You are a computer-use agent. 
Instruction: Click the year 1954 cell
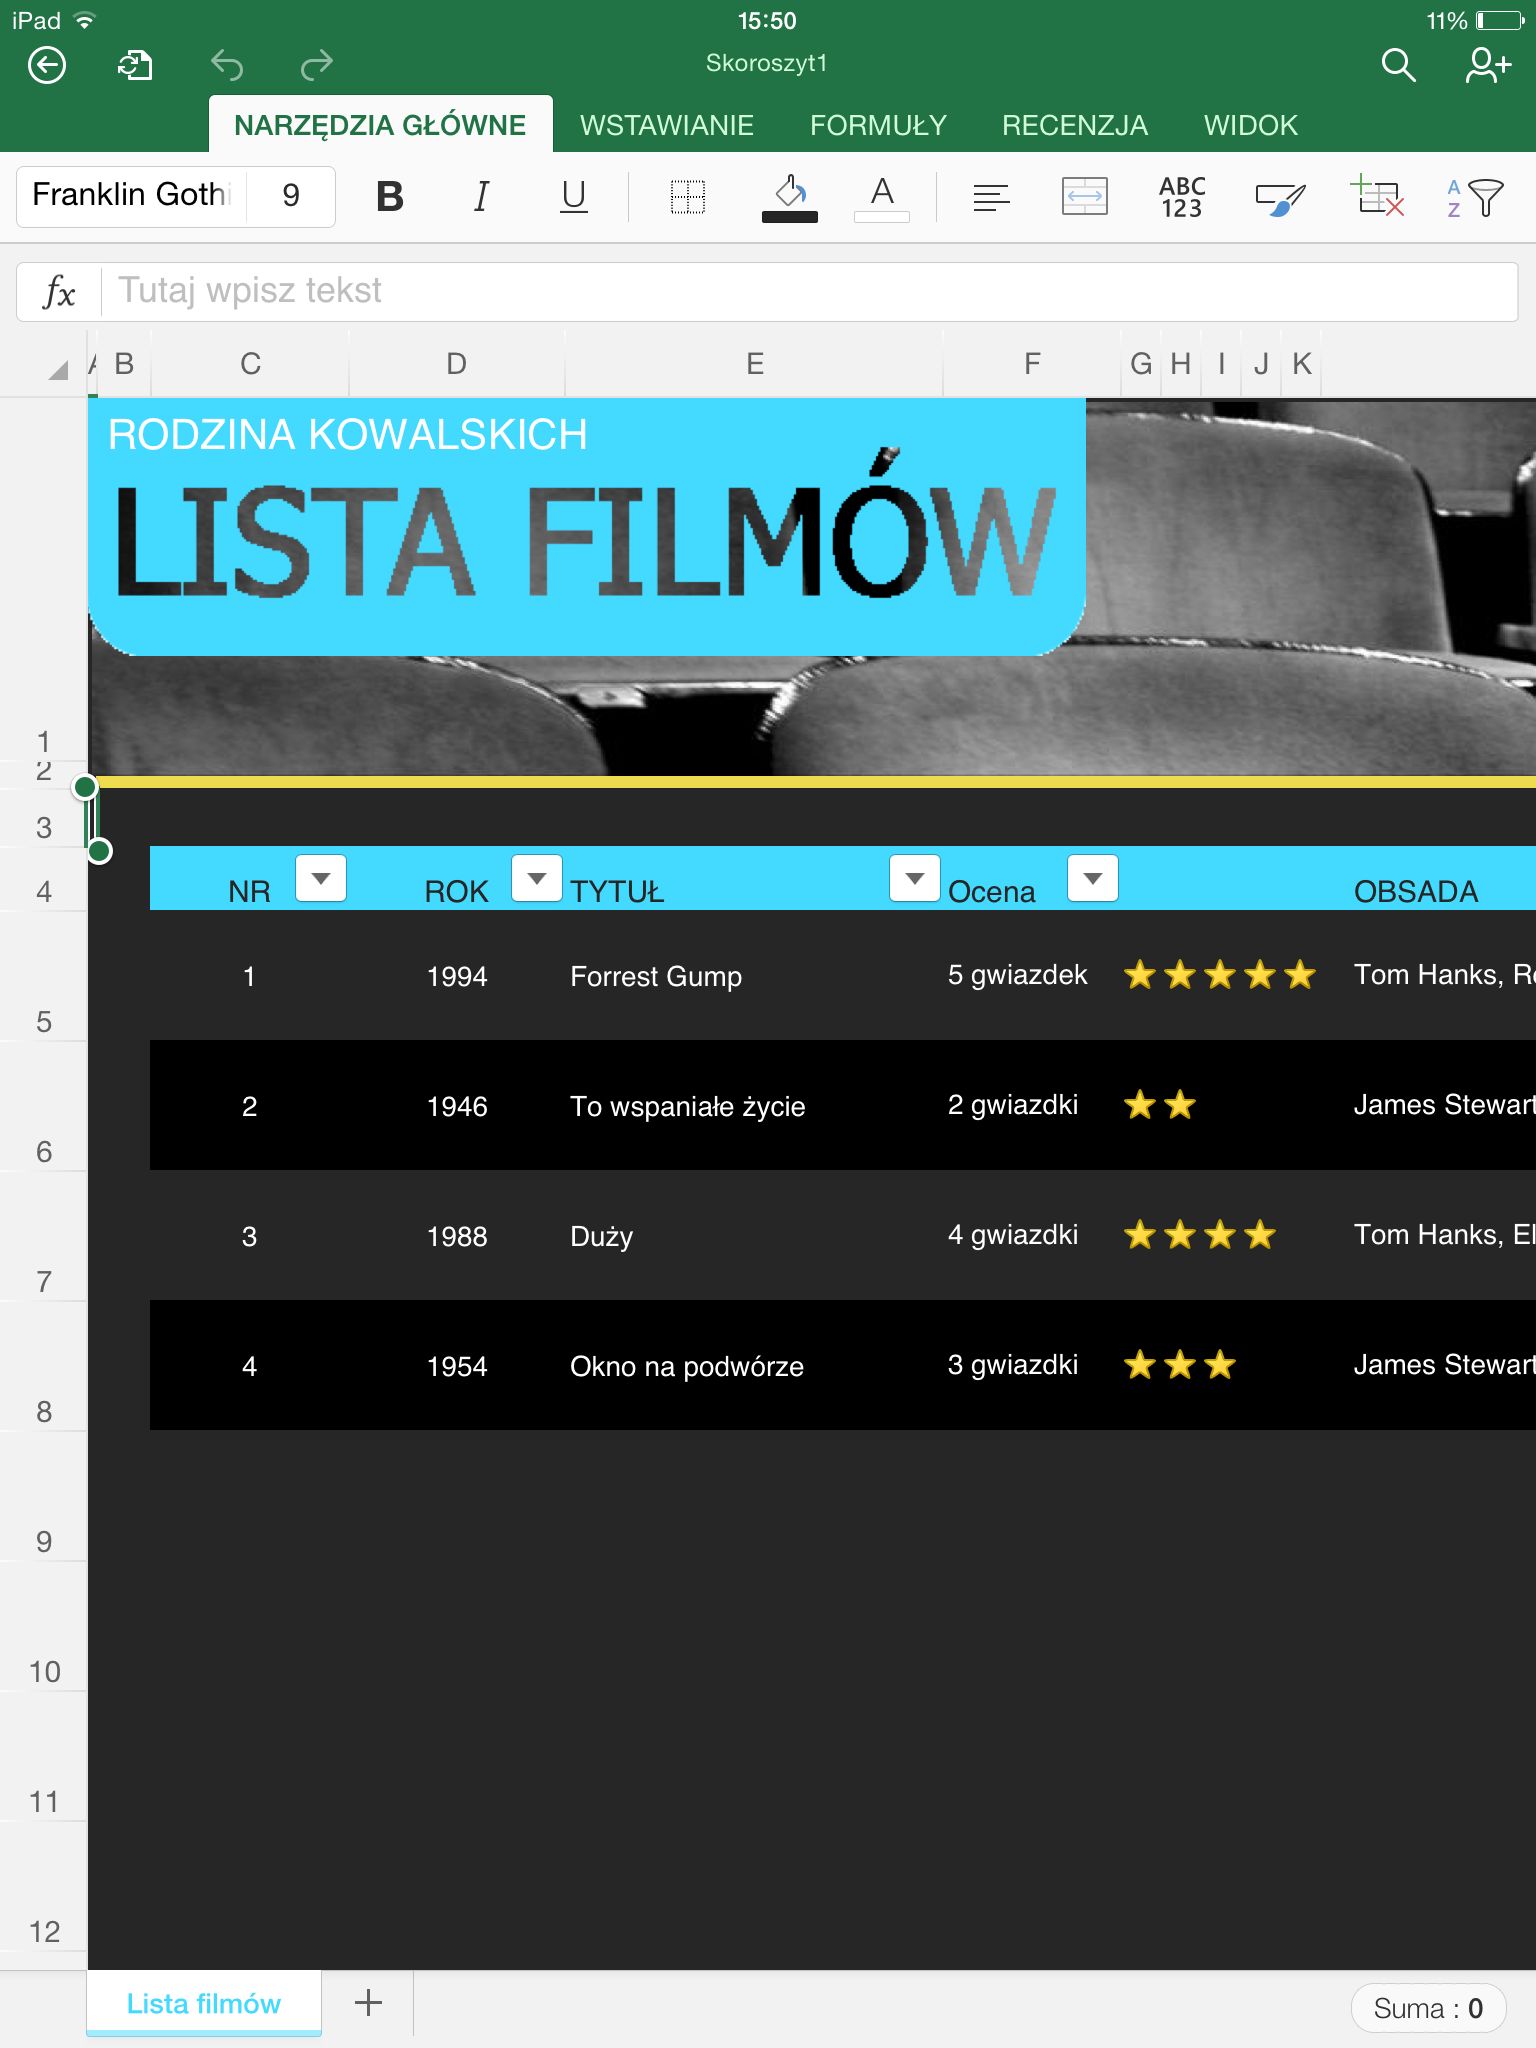coord(457,1366)
